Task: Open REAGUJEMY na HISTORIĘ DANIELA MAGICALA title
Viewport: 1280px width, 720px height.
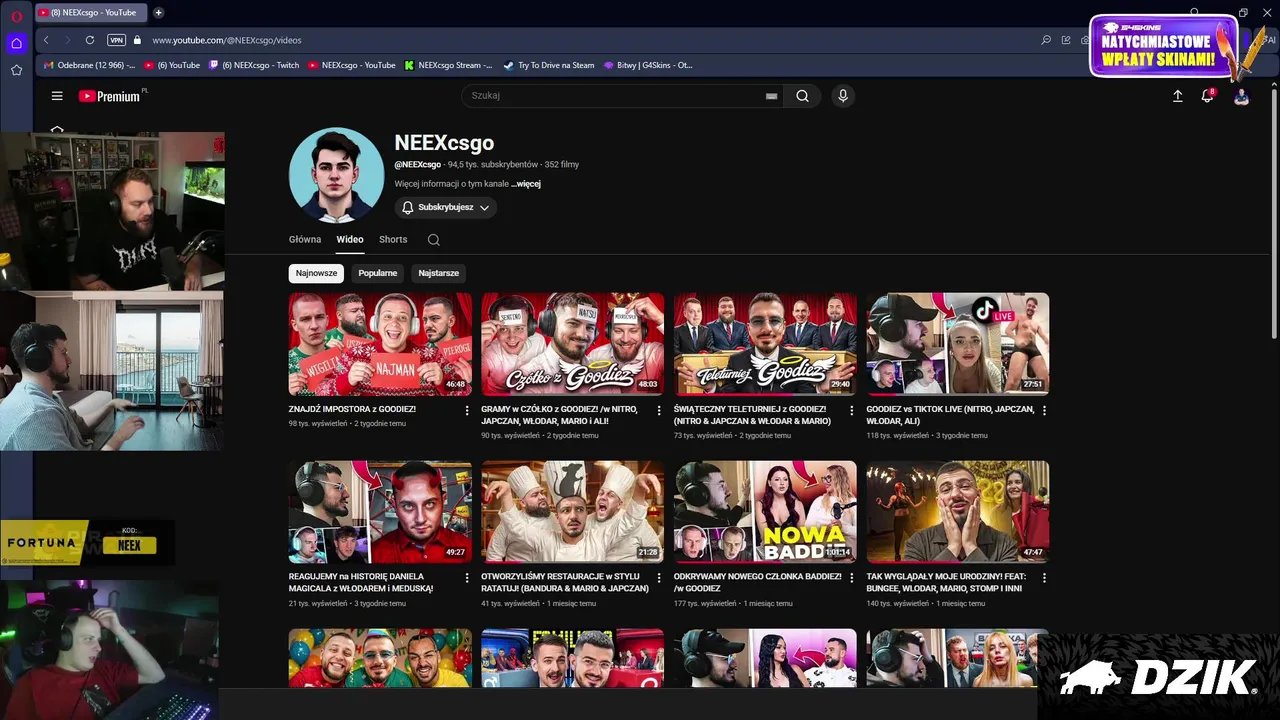Action: pyautogui.click(x=361, y=583)
